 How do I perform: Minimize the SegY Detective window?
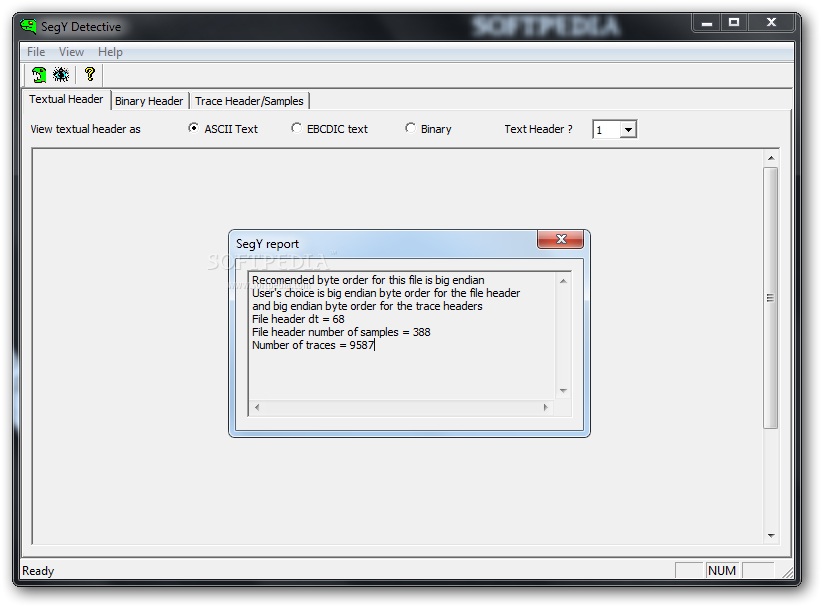click(x=707, y=23)
